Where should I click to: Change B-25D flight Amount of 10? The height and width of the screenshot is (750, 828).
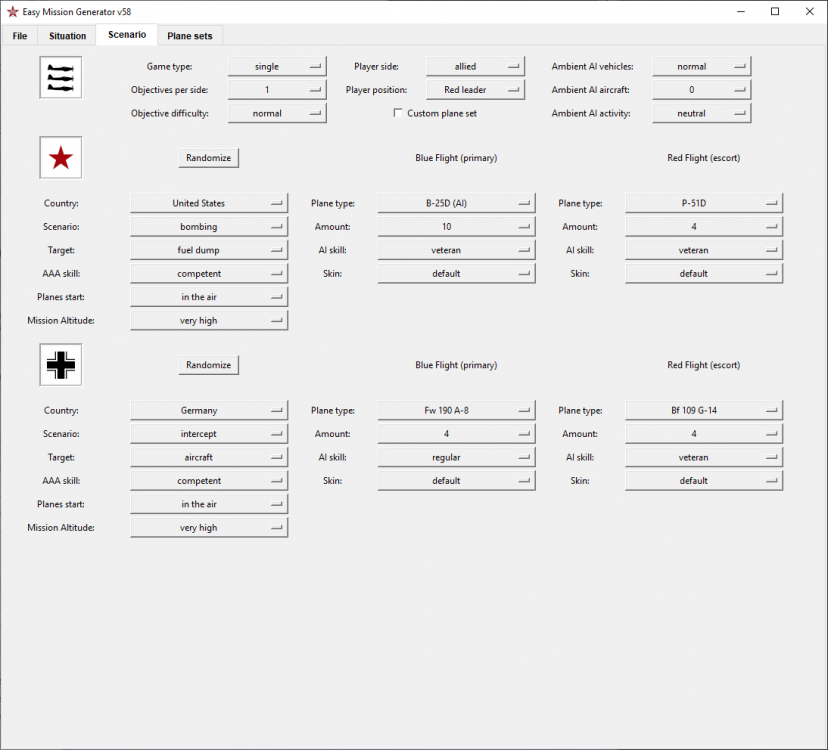(456, 227)
